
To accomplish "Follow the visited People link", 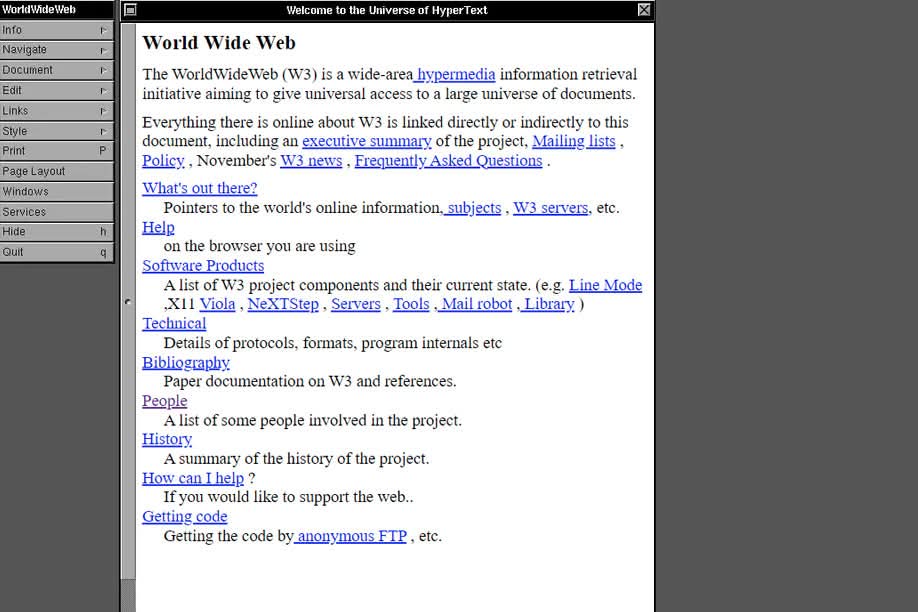I will click(165, 401).
